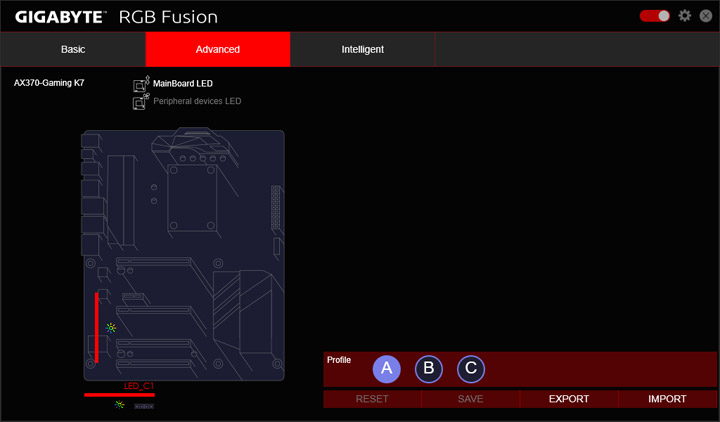
Task: Click the SAVE button
Action: 470,399
